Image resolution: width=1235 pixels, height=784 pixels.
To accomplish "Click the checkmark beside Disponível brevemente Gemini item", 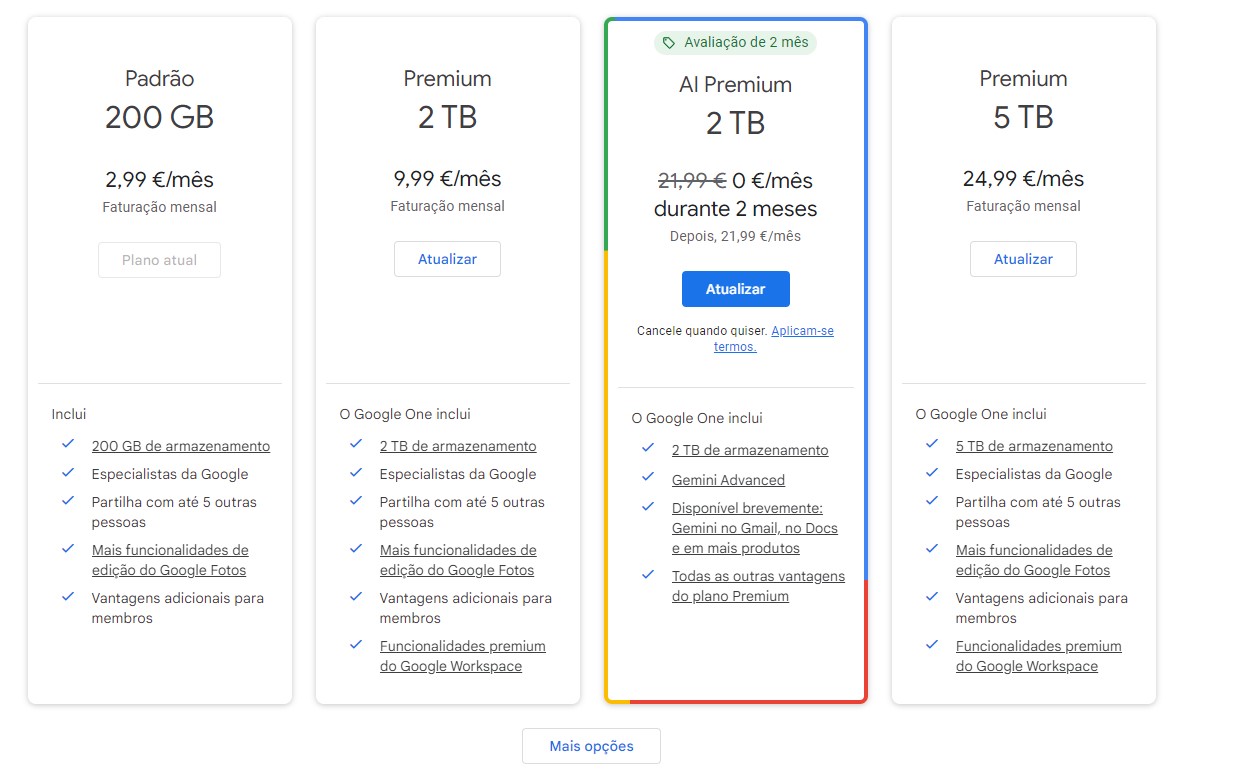I will click(x=649, y=507).
